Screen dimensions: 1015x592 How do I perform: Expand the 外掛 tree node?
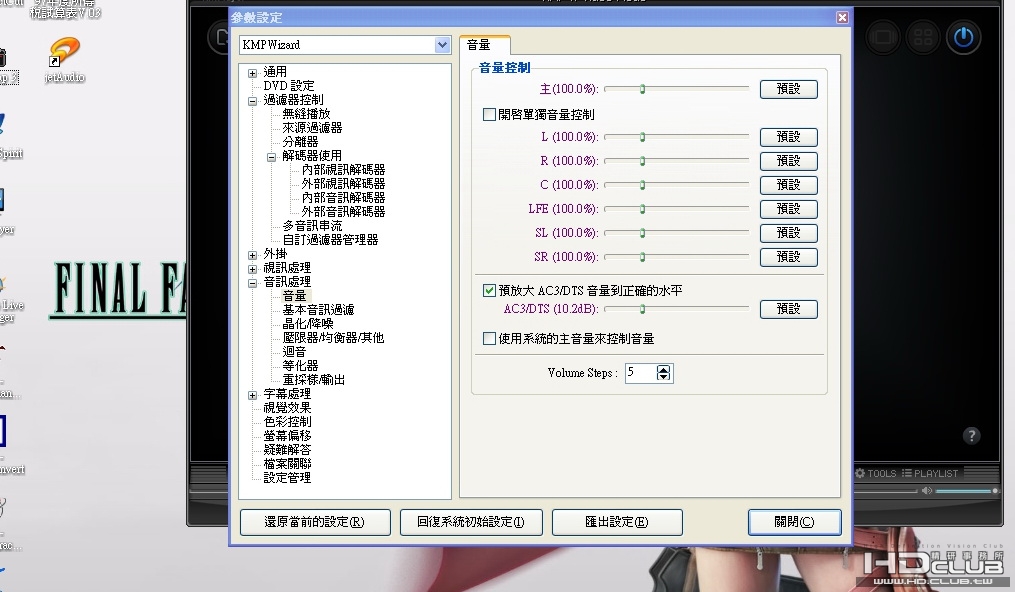tap(252, 255)
